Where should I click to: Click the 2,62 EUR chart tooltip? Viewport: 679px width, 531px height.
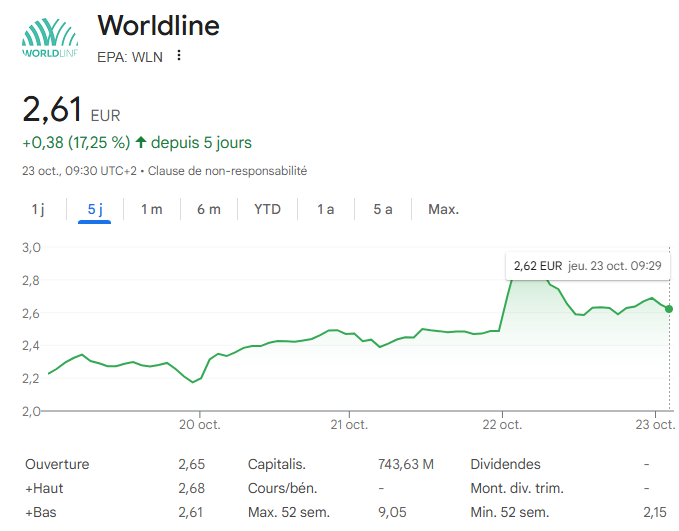[x=588, y=266]
